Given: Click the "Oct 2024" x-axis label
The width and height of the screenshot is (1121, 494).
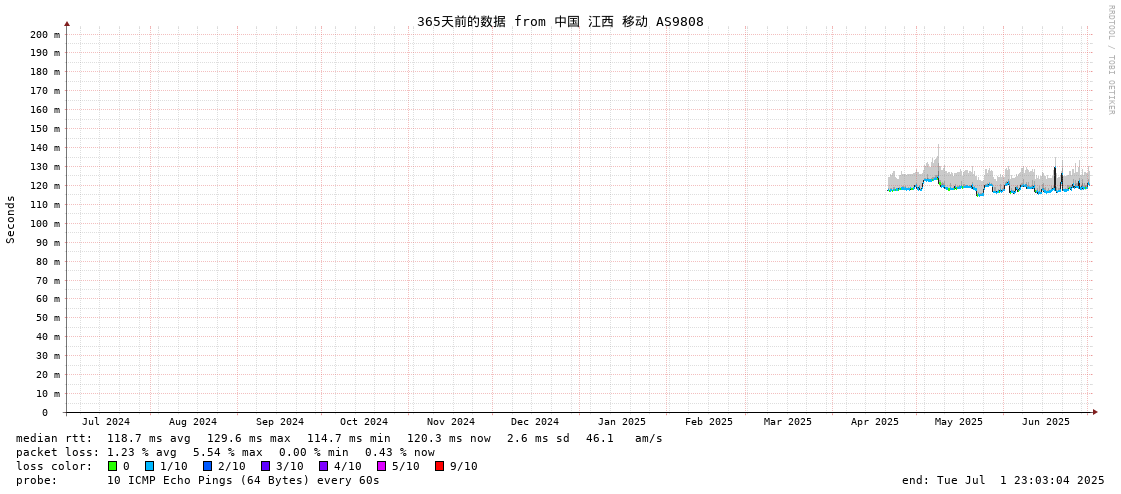Looking at the screenshot, I should 364,422.
